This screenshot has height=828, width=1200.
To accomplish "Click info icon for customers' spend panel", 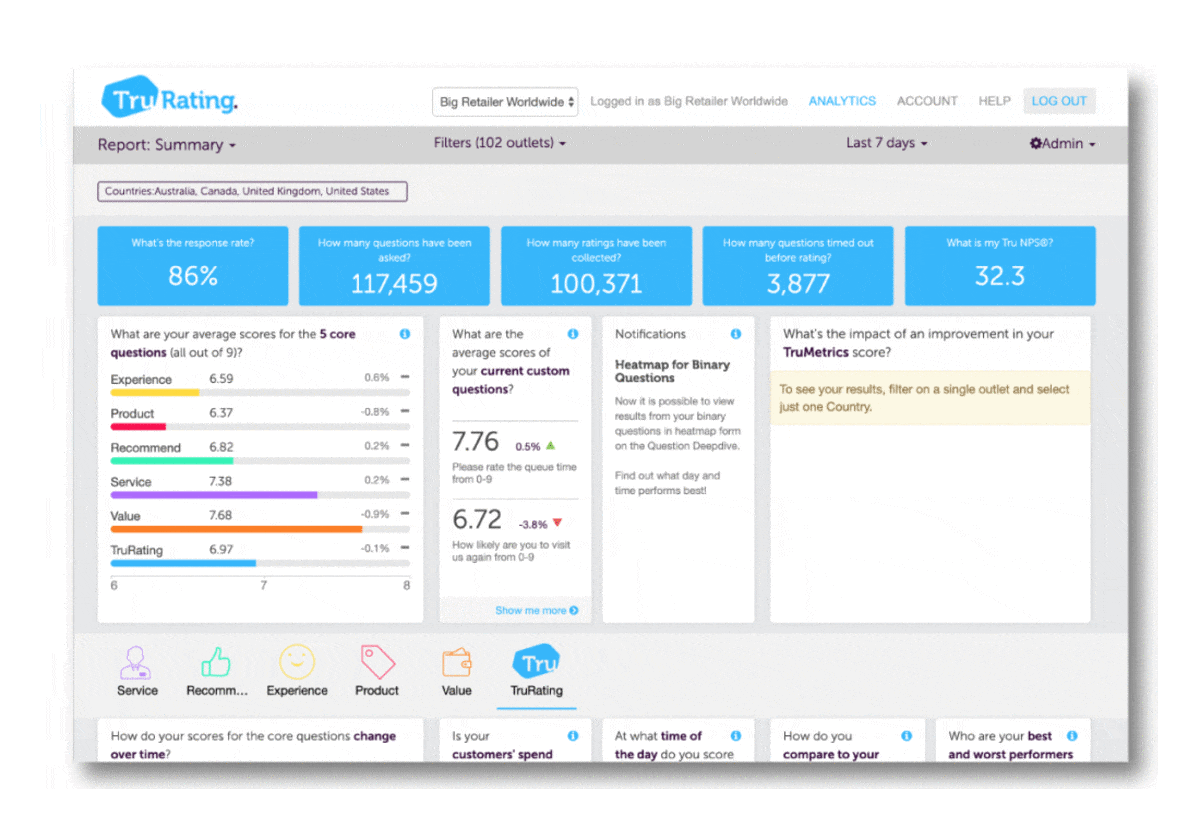I will point(573,736).
